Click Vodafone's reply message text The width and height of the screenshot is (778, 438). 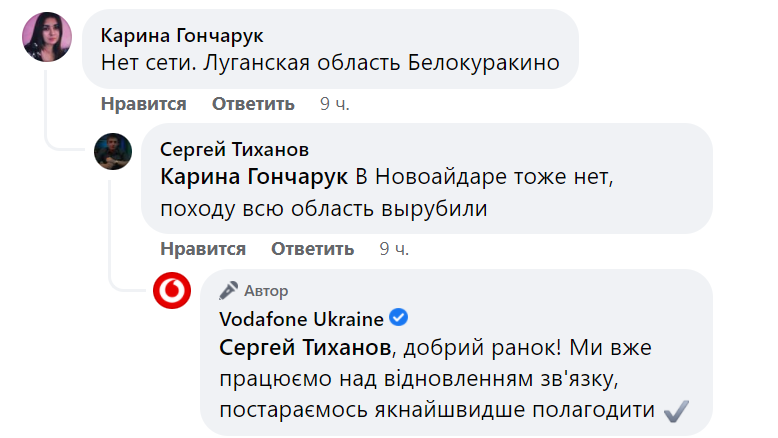[x=440, y=381]
